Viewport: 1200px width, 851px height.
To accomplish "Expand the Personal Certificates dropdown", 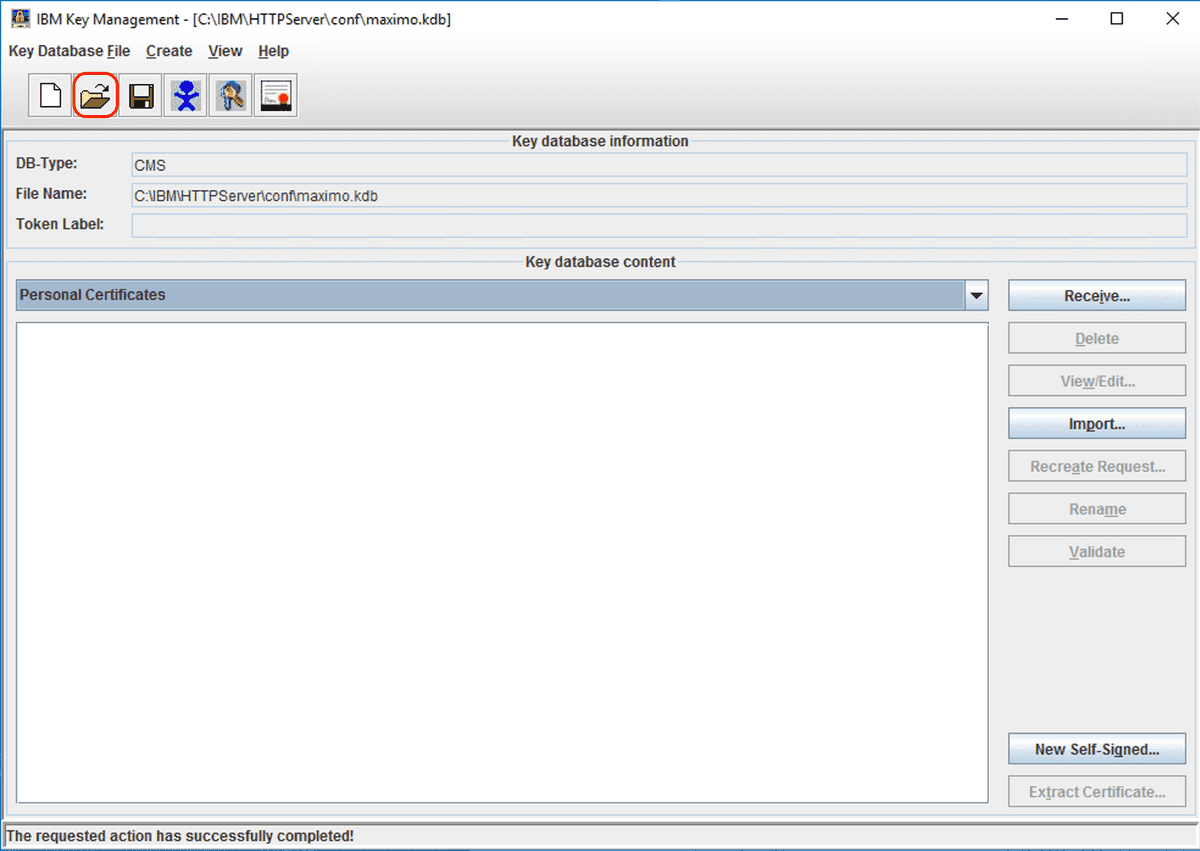I will (975, 294).
